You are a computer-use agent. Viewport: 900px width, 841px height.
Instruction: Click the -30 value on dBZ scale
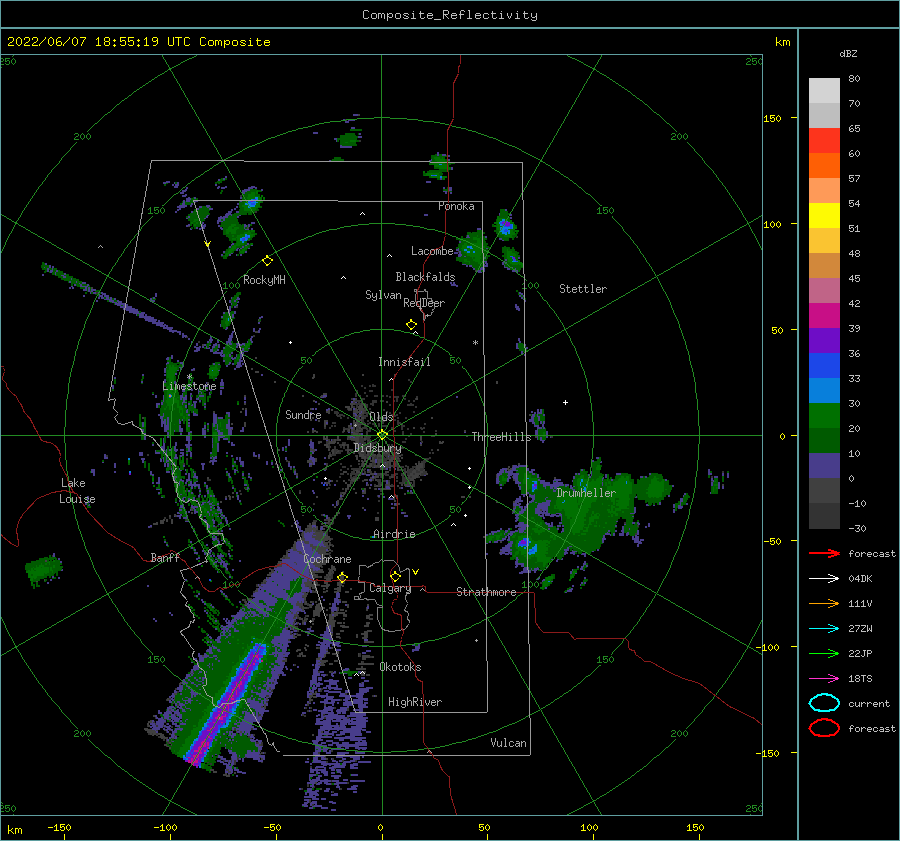click(x=858, y=529)
